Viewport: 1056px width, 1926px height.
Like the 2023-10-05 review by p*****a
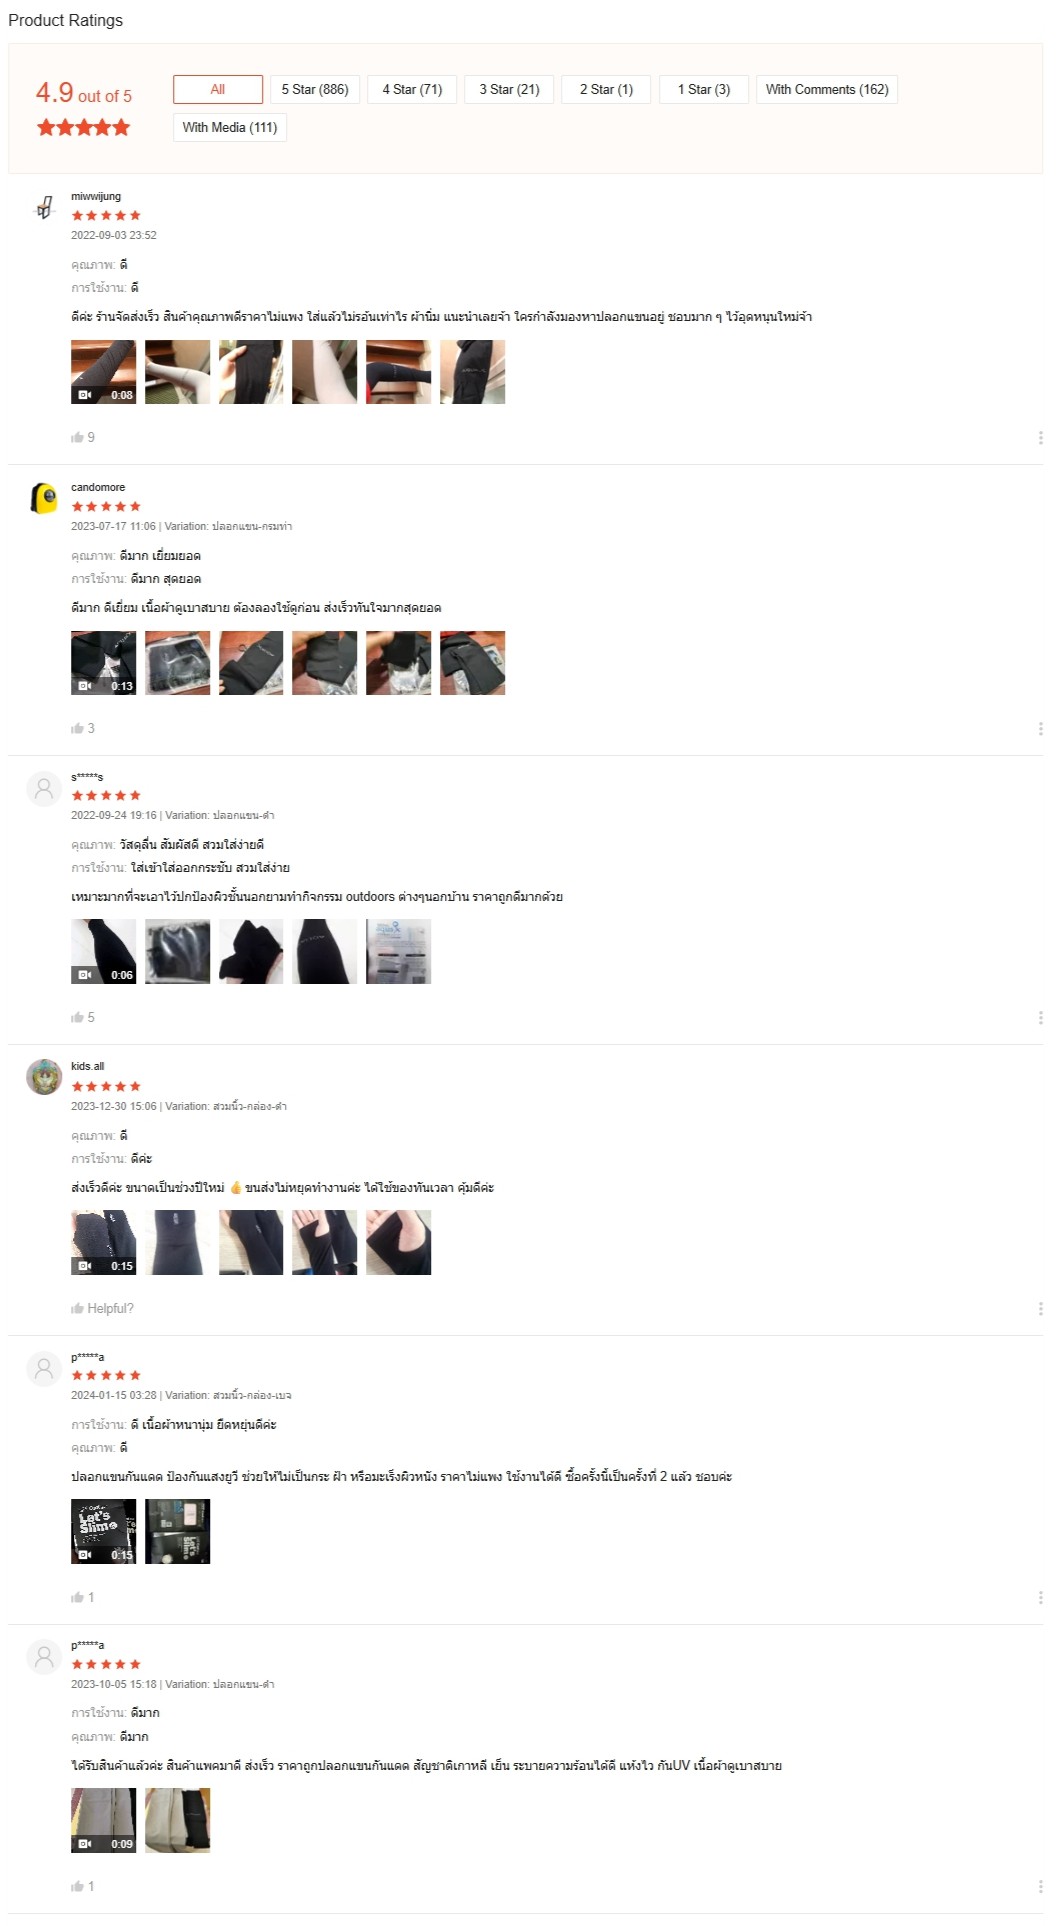click(x=77, y=1886)
